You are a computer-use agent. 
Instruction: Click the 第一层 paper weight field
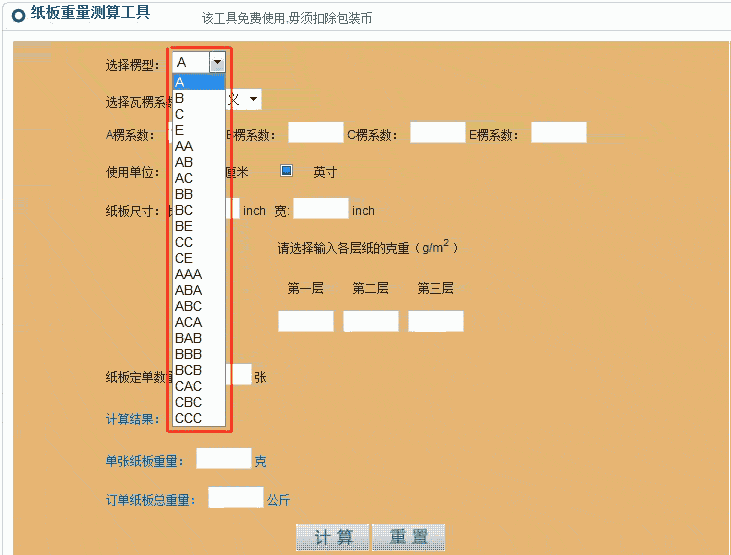(305, 321)
